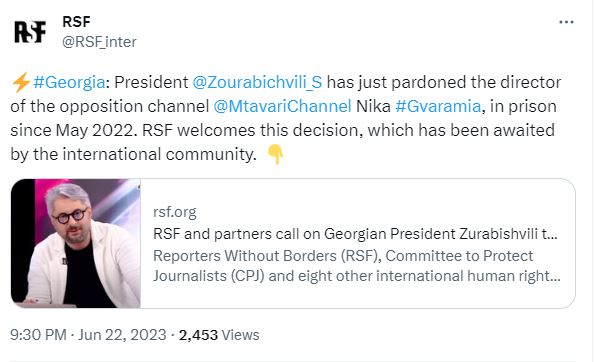Visit the @RSF_inter handle

point(99,42)
